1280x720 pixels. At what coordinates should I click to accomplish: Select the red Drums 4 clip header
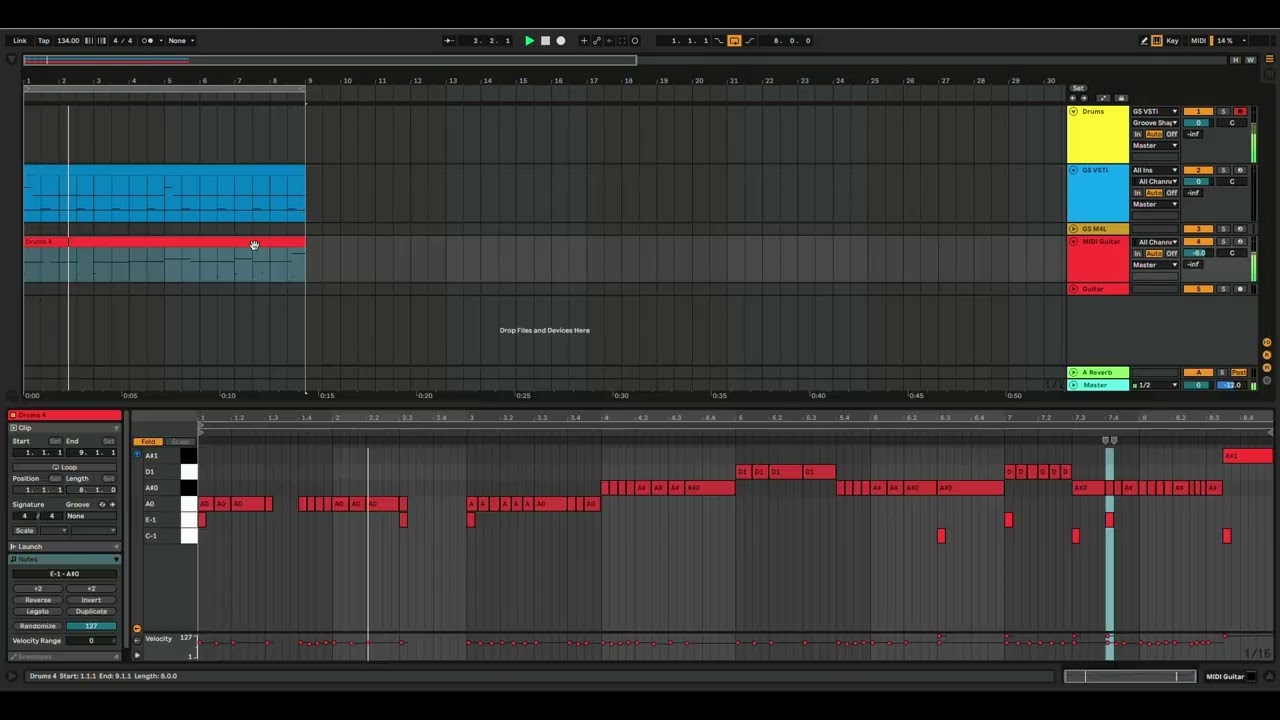pyautogui.click(x=165, y=242)
